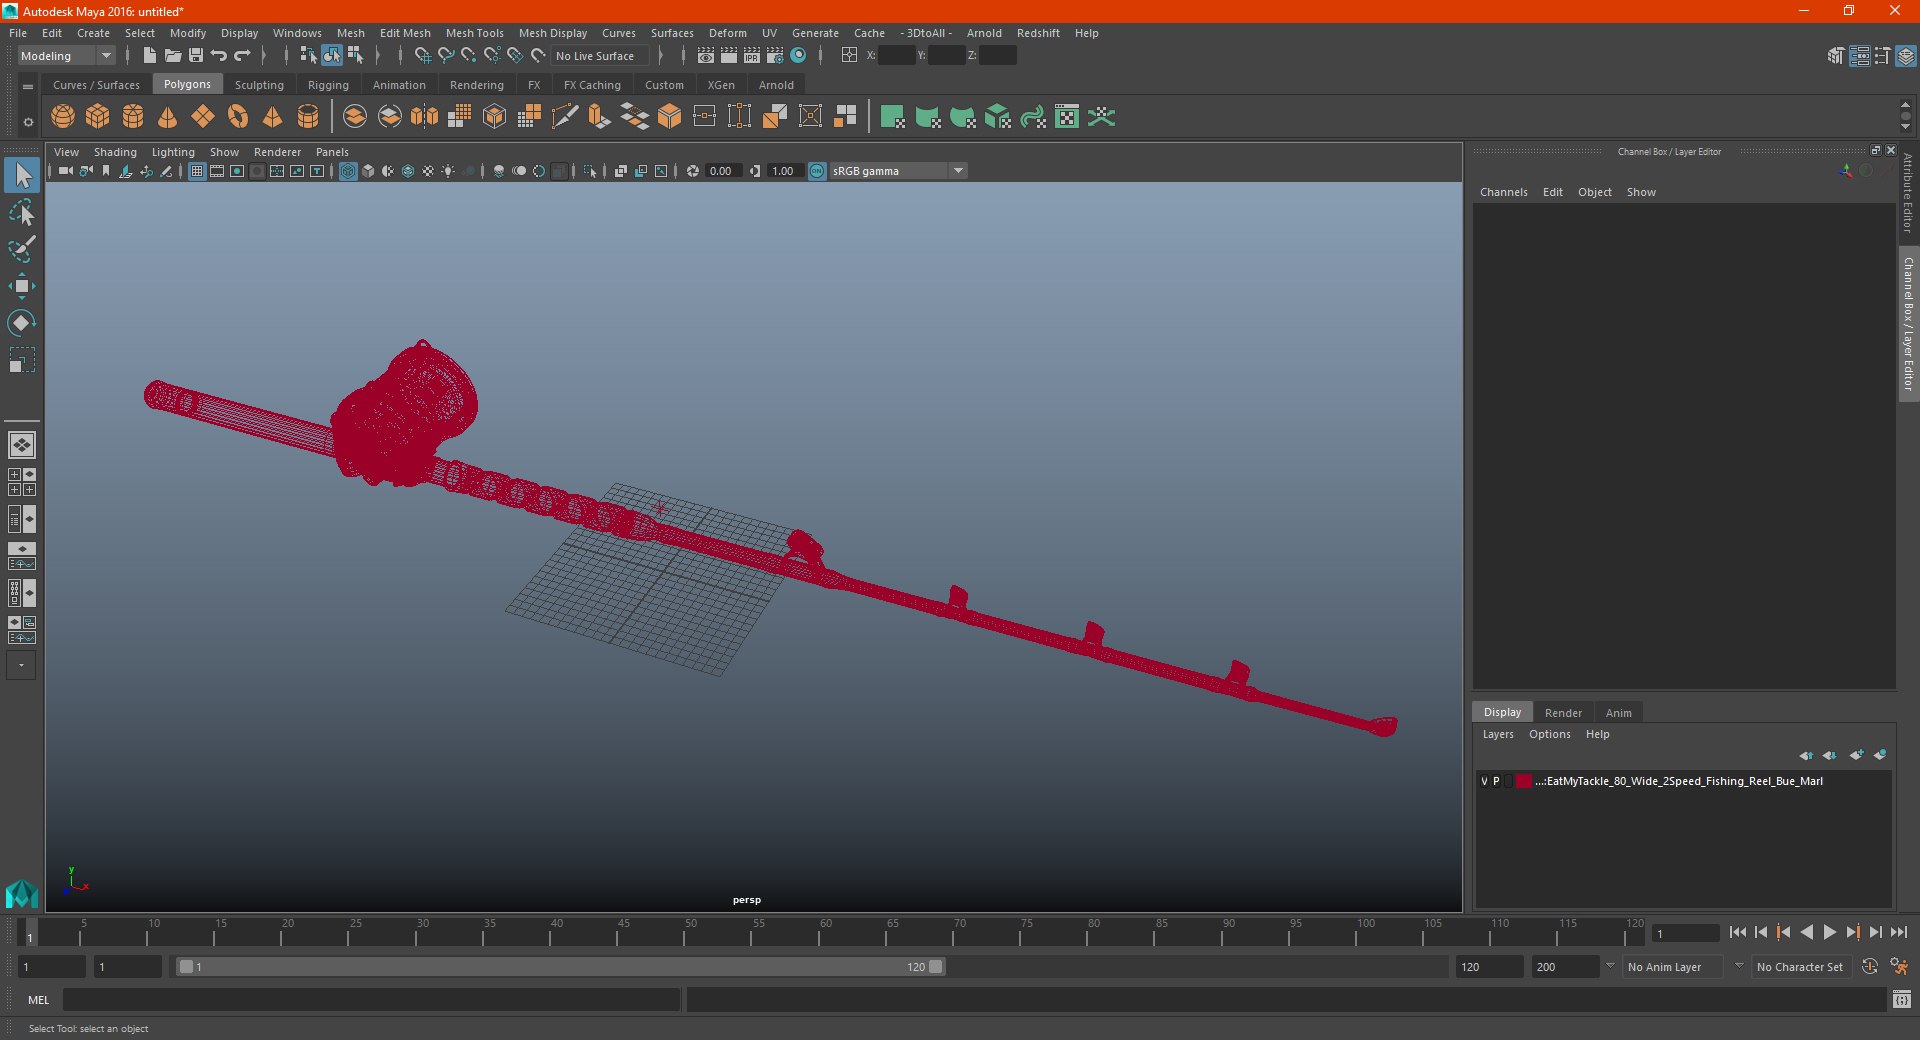The width and height of the screenshot is (1920, 1040).
Task: Open Channels menu in Channel Box
Action: click(1503, 192)
